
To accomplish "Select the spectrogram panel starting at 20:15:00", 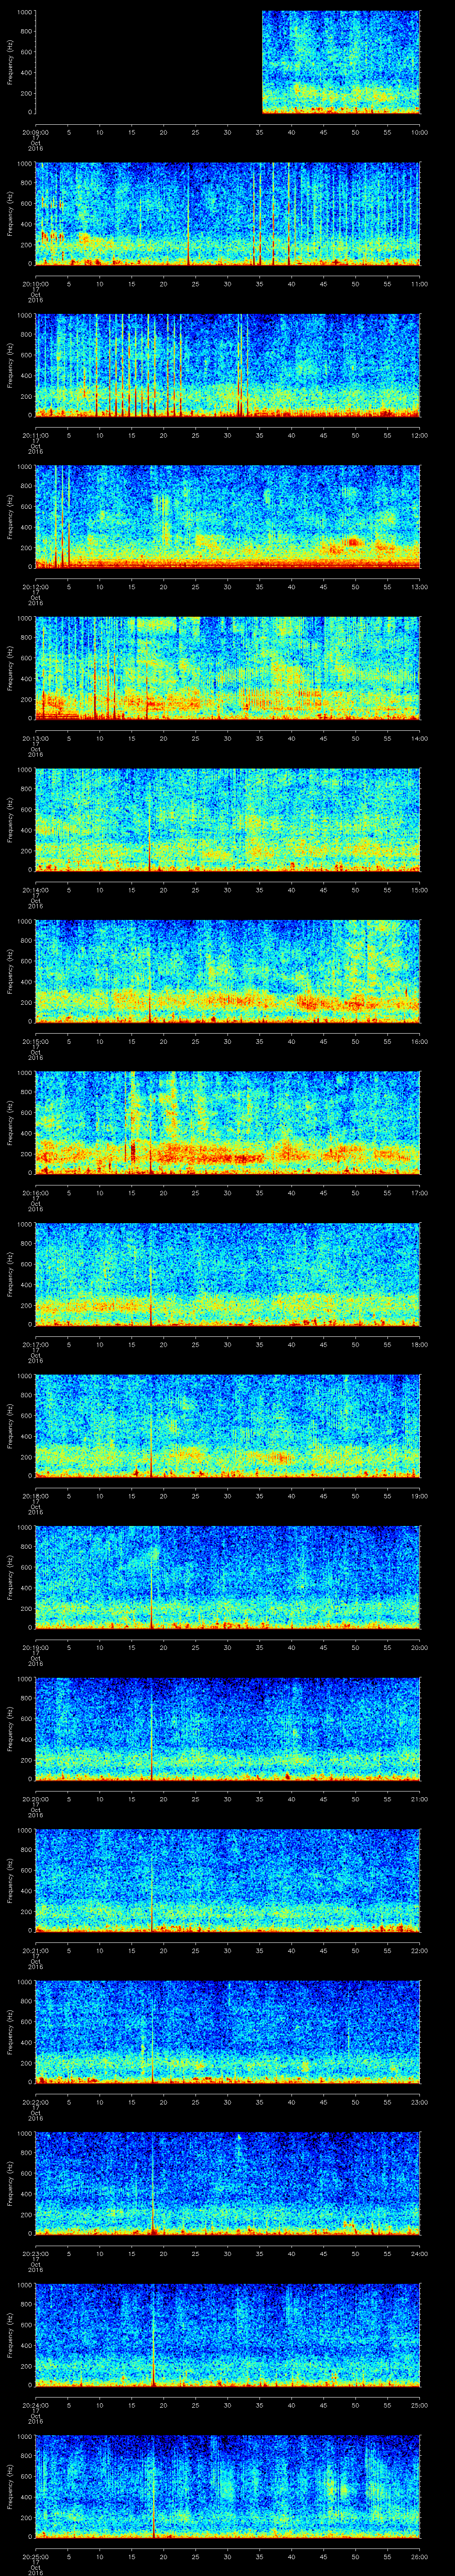I will [228, 972].
